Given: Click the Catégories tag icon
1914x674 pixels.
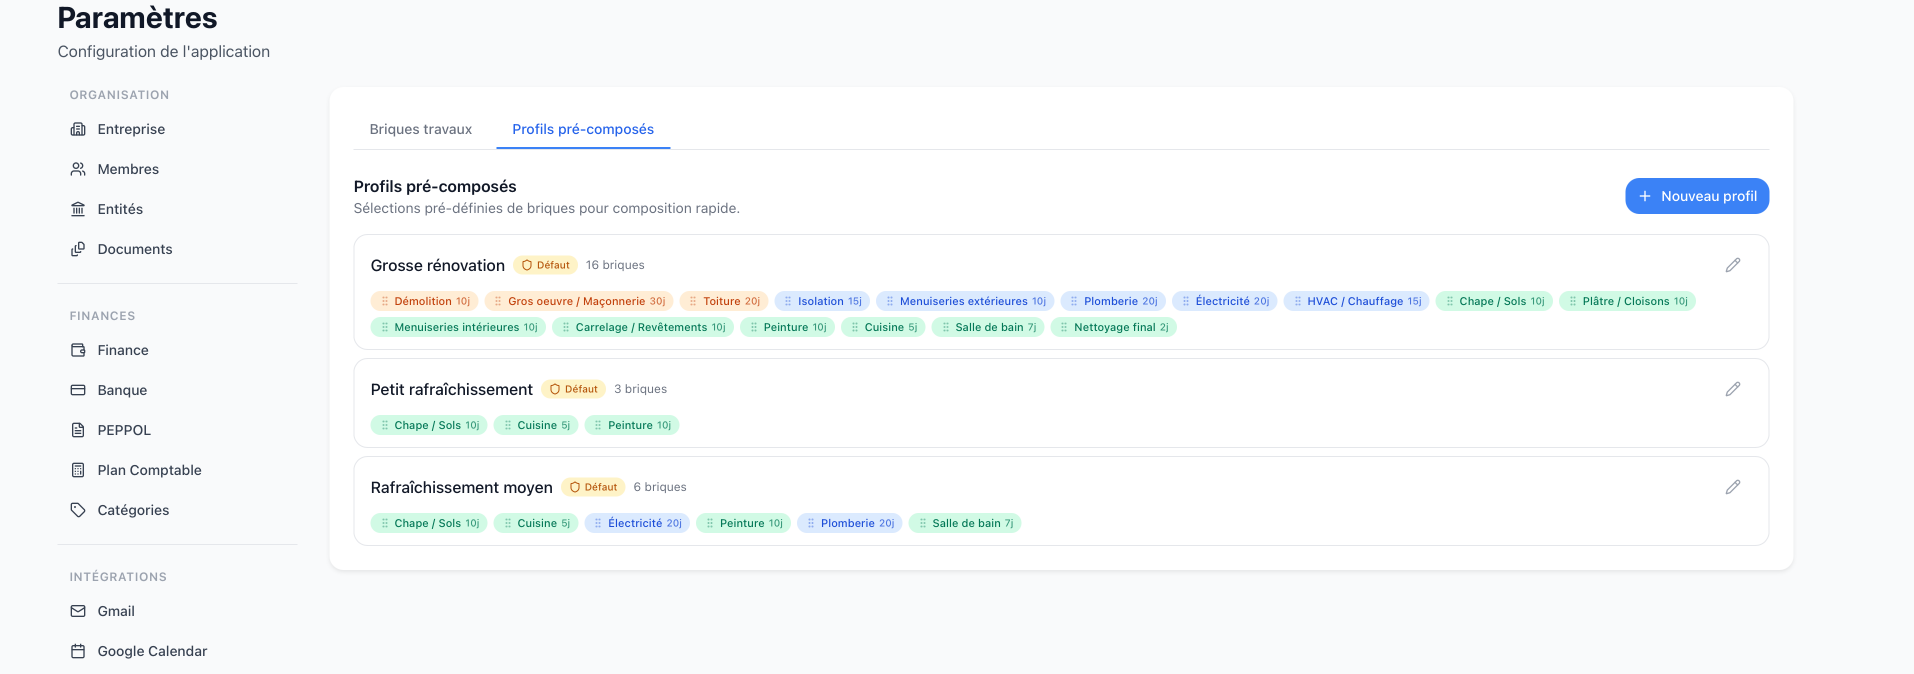Looking at the screenshot, I should point(78,510).
